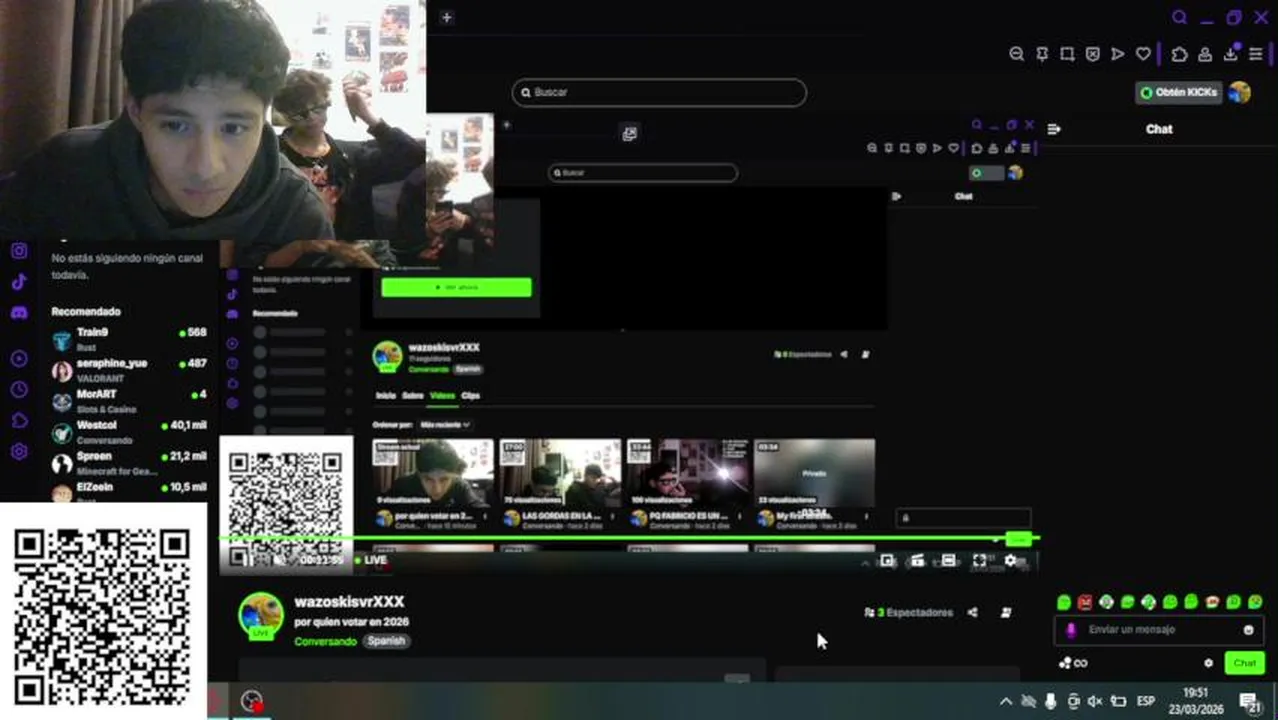This screenshot has width=1278, height=720.
Task: Toggle fullscreen in the video player
Action: tap(979, 561)
